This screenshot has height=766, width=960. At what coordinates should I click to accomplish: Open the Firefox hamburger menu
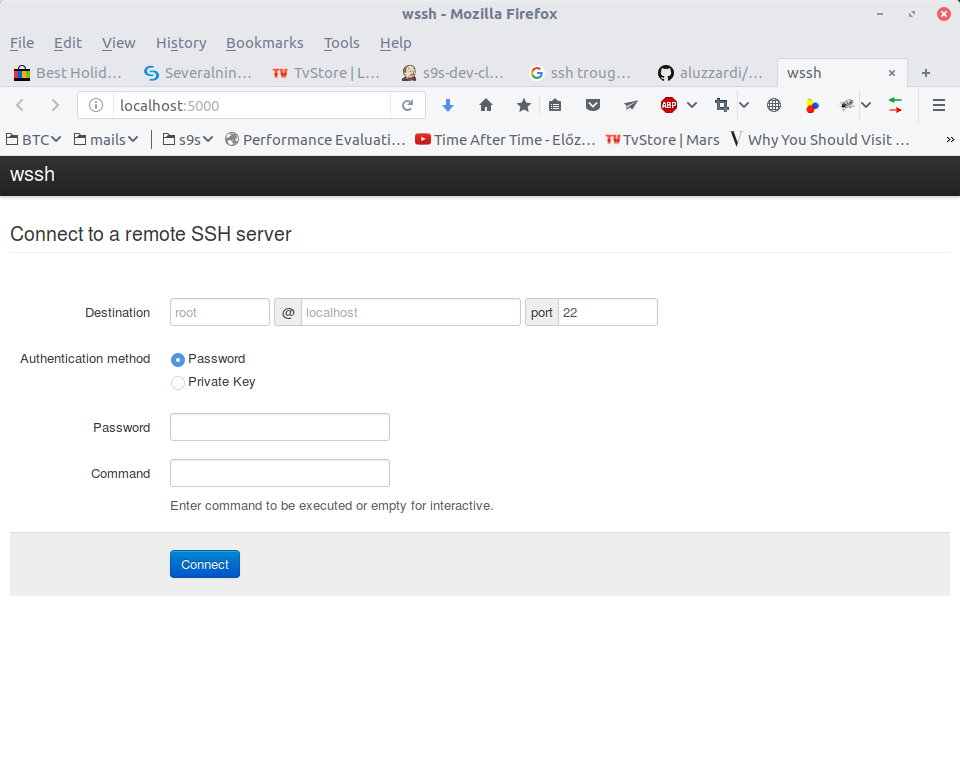click(x=939, y=105)
